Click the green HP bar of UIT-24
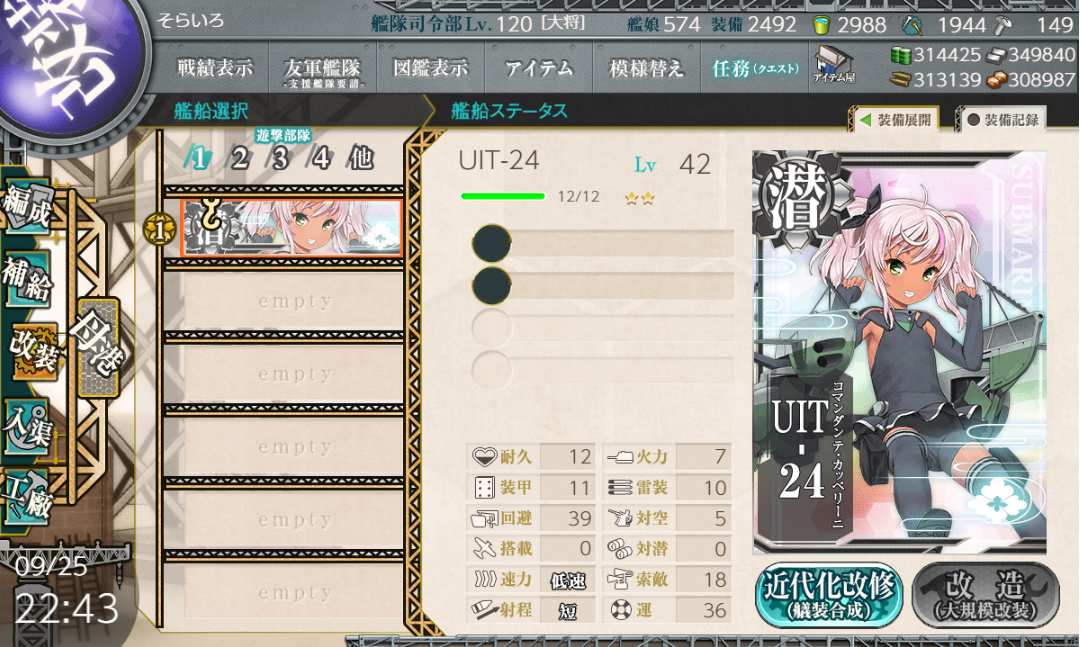This screenshot has height=647, width=1081. (503, 197)
